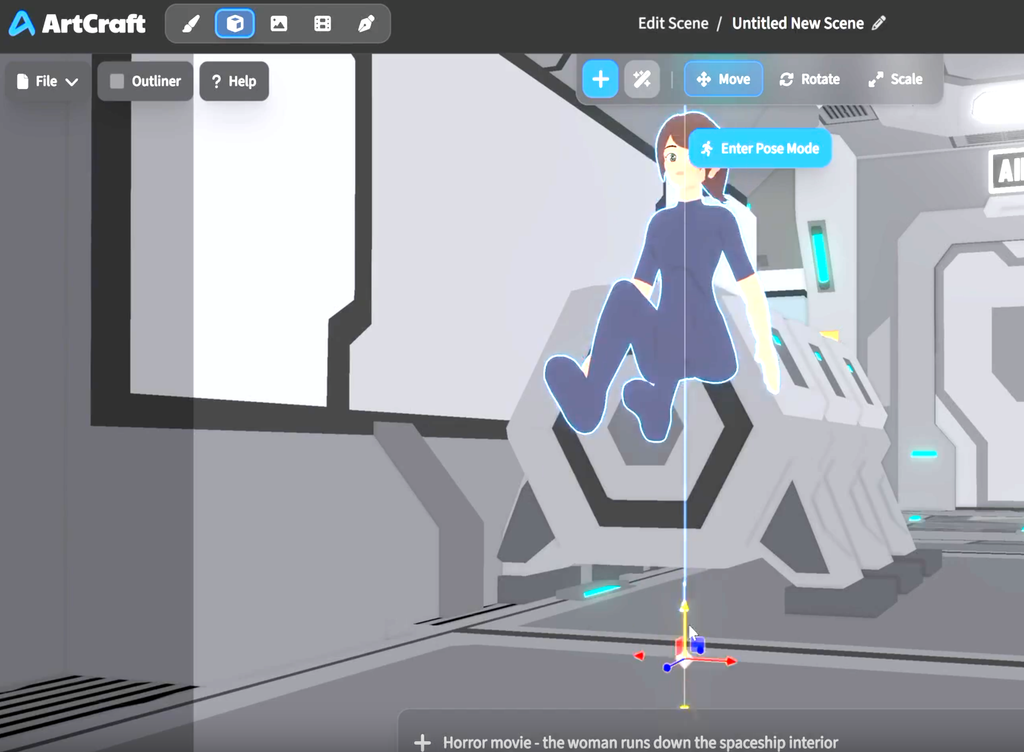
Task: Click the pencil icon to rename scene
Action: (879, 24)
